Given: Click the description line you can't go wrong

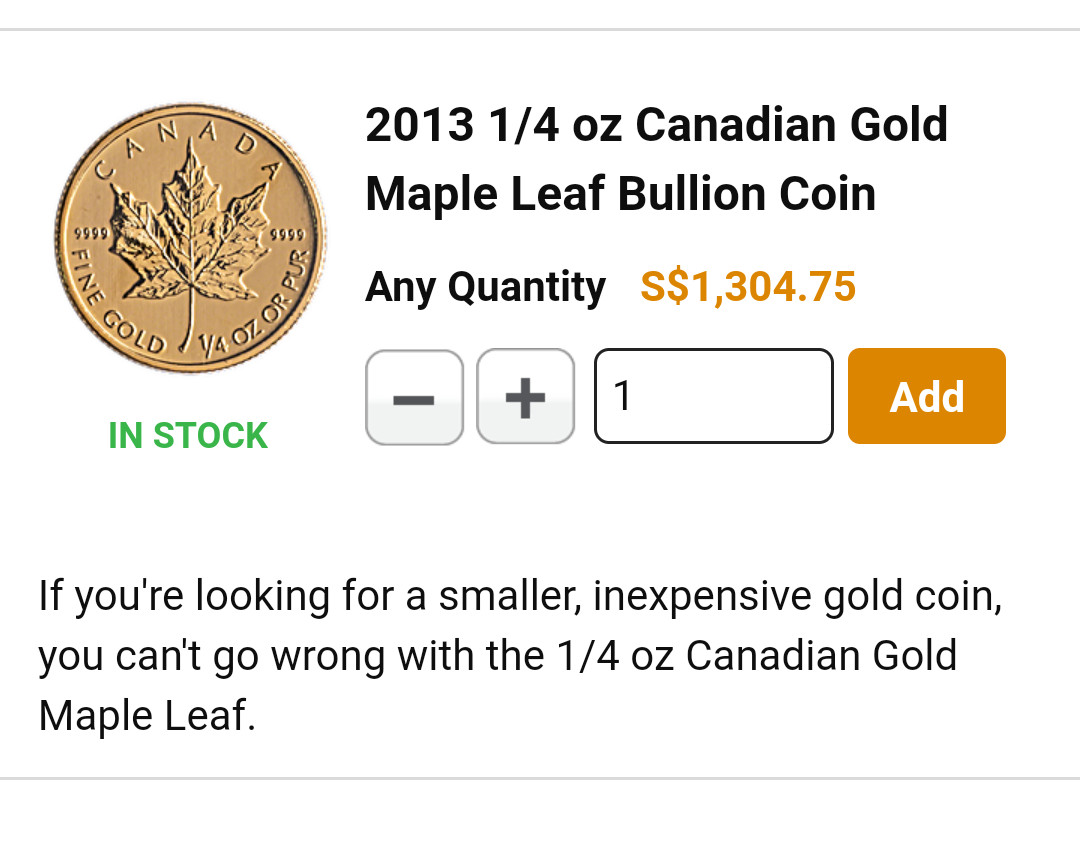Looking at the screenshot, I should [x=497, y=657].
